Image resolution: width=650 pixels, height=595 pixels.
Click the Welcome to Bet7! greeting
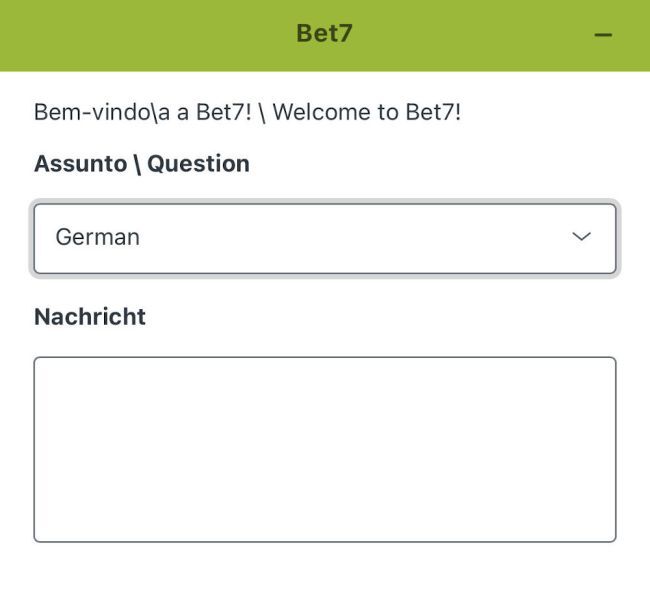[x=366, y=111]
